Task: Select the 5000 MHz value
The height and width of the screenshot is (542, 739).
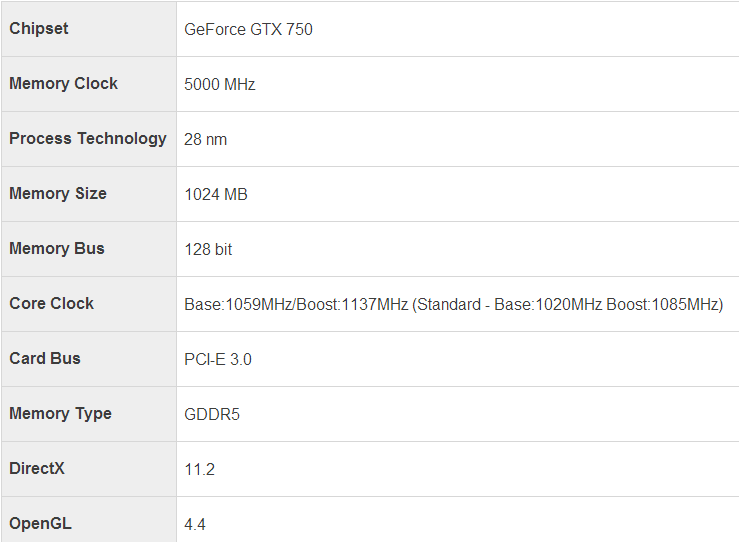Action: [220, 85]
